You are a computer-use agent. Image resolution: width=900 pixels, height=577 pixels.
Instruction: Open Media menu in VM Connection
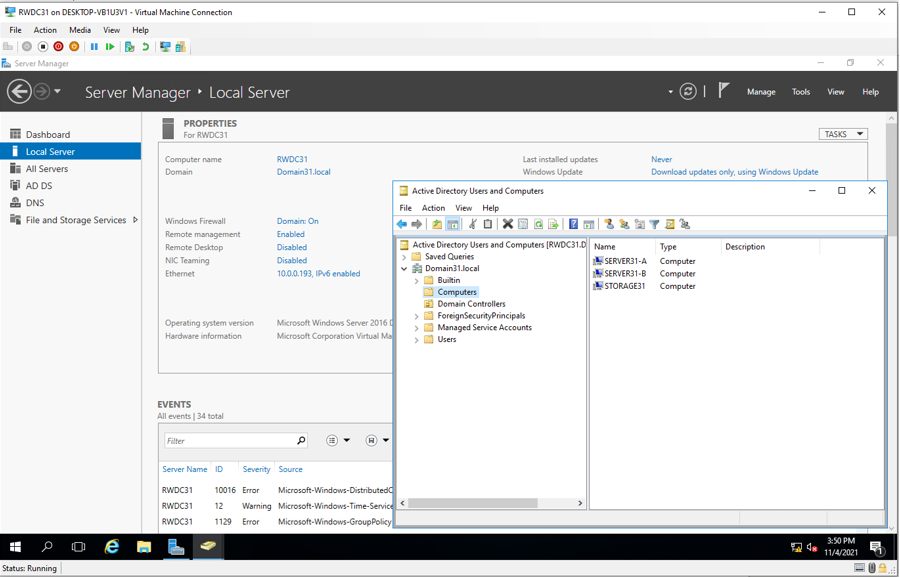[80, 30]
